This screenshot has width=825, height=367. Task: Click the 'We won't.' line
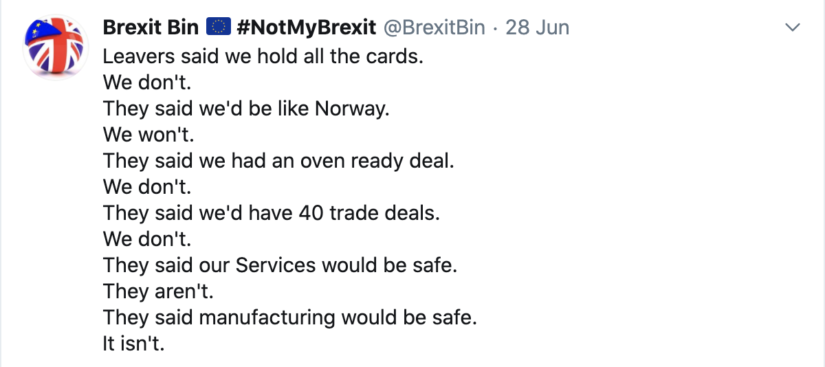tap(149, 135)
